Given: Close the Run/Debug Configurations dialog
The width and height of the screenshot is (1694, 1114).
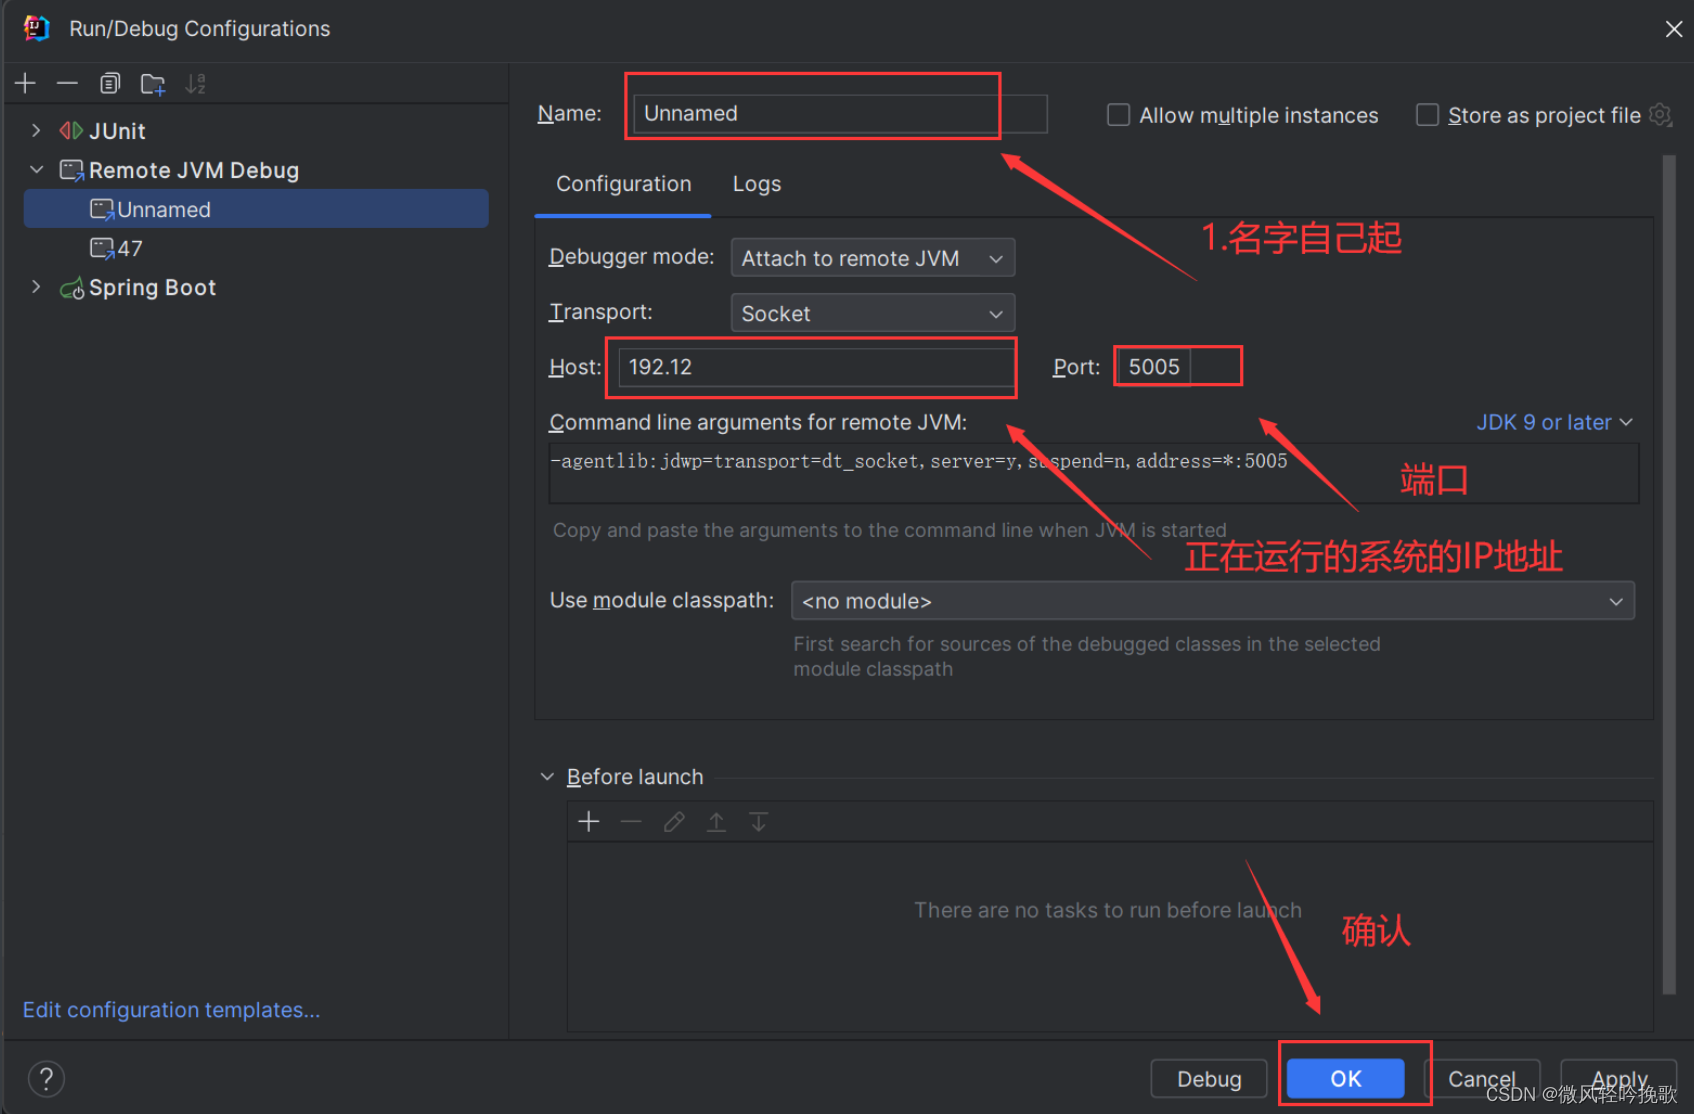Looking at the screenshot, I should tap(1673, 29).
